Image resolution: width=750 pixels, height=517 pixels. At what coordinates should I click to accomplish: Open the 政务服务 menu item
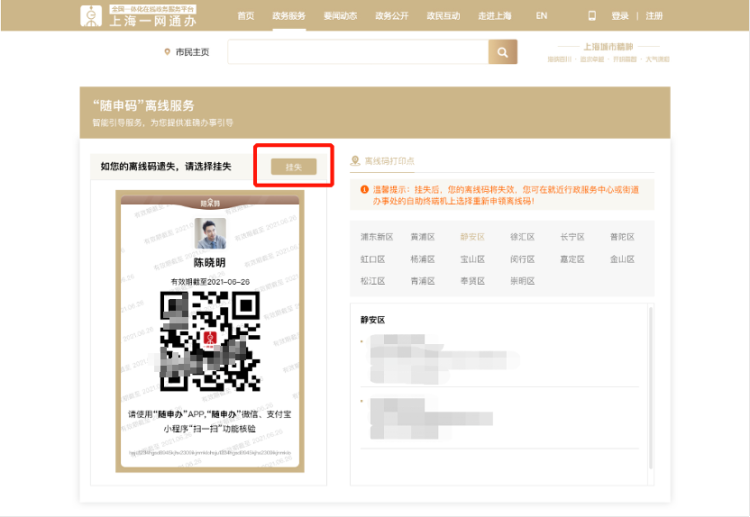pos(289,16)
